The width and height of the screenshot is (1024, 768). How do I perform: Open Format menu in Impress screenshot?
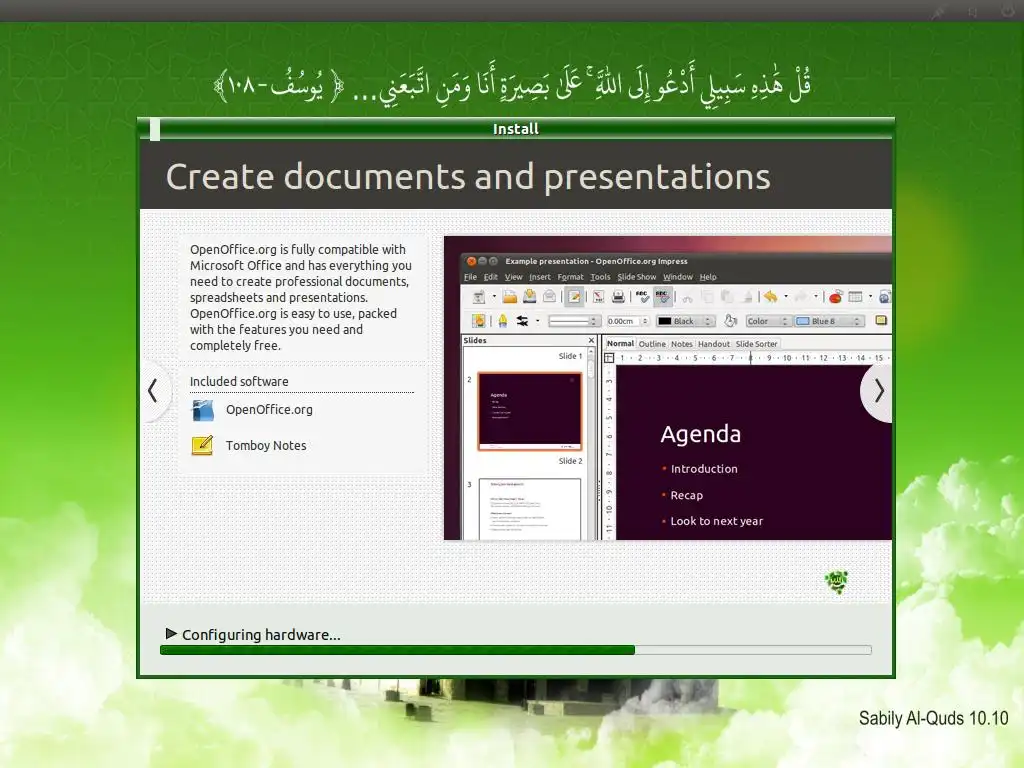click(x=570, y=277)
